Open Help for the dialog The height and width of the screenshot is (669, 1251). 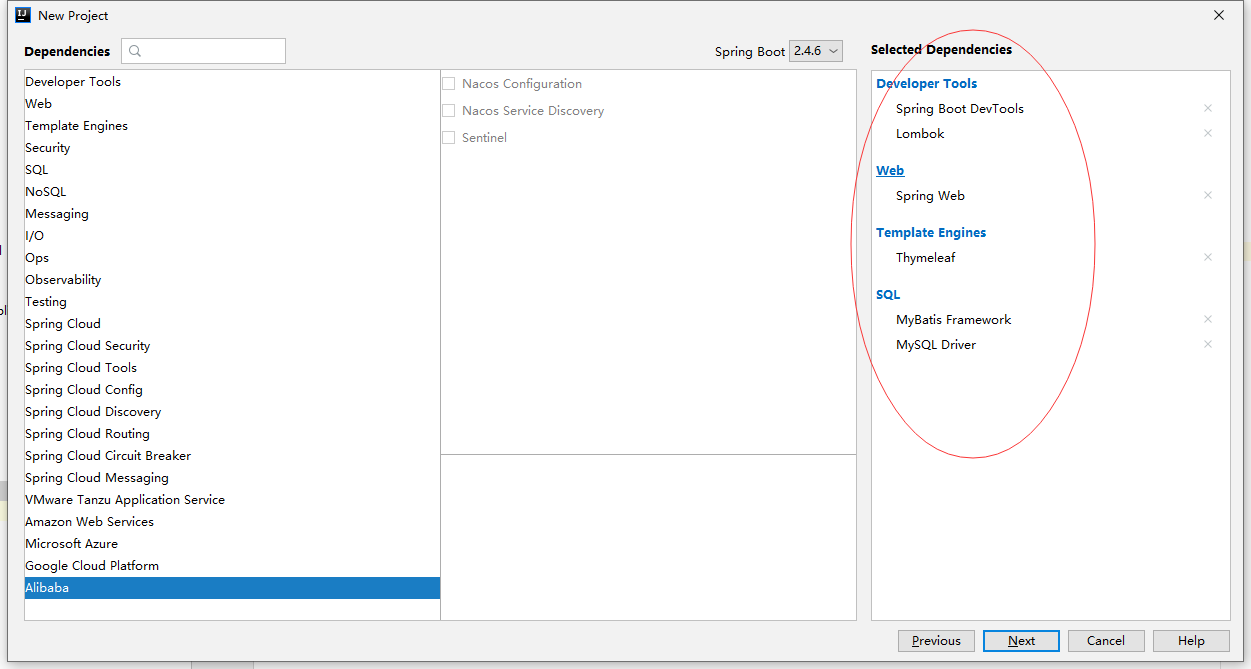(x=1191, y=641)
